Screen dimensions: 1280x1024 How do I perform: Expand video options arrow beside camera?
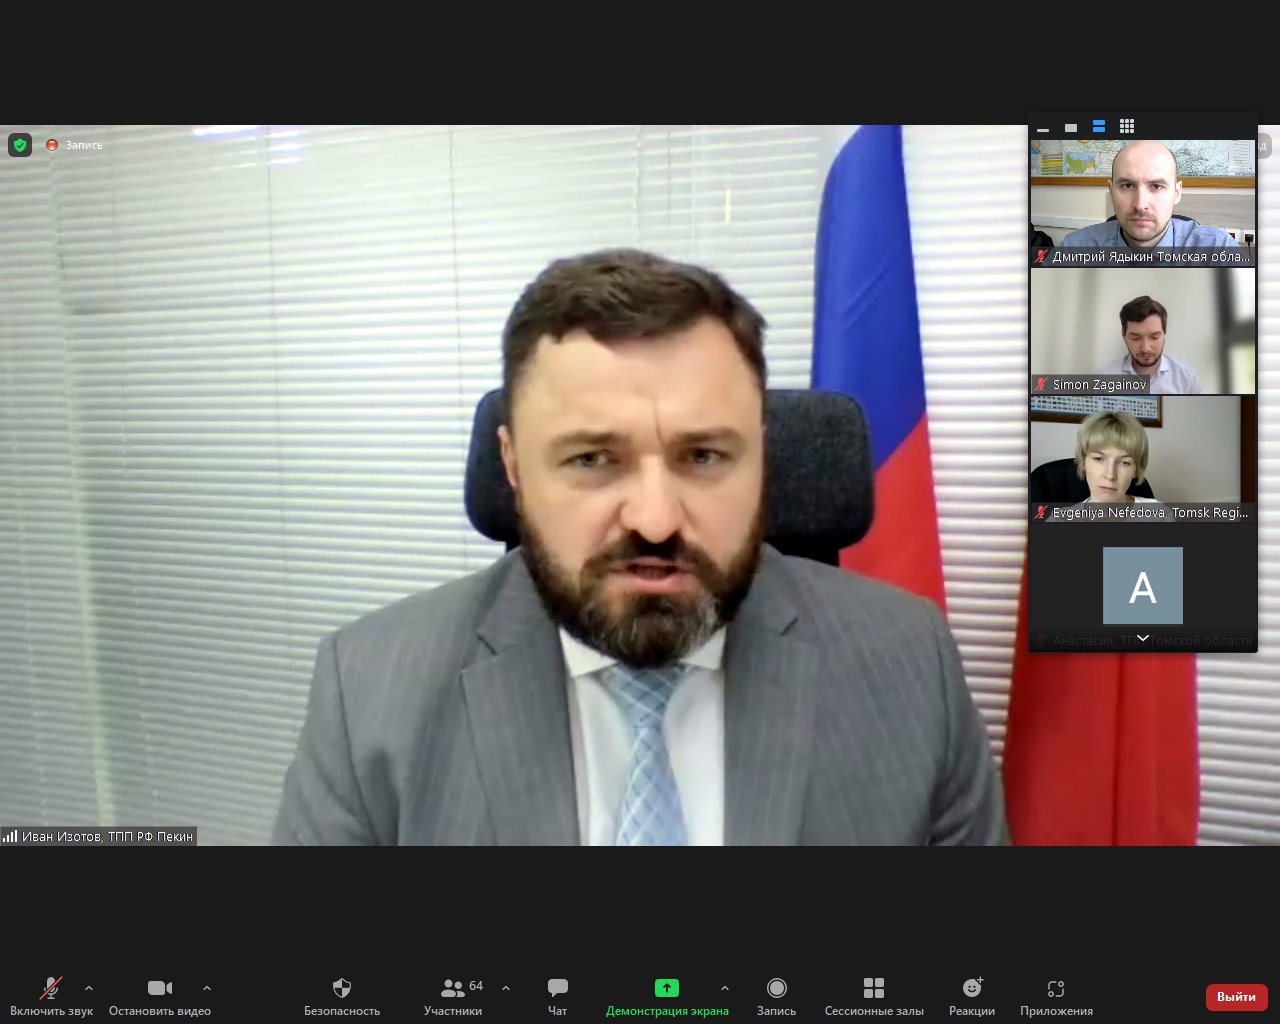pyautogui.click(x=207, y=988)
